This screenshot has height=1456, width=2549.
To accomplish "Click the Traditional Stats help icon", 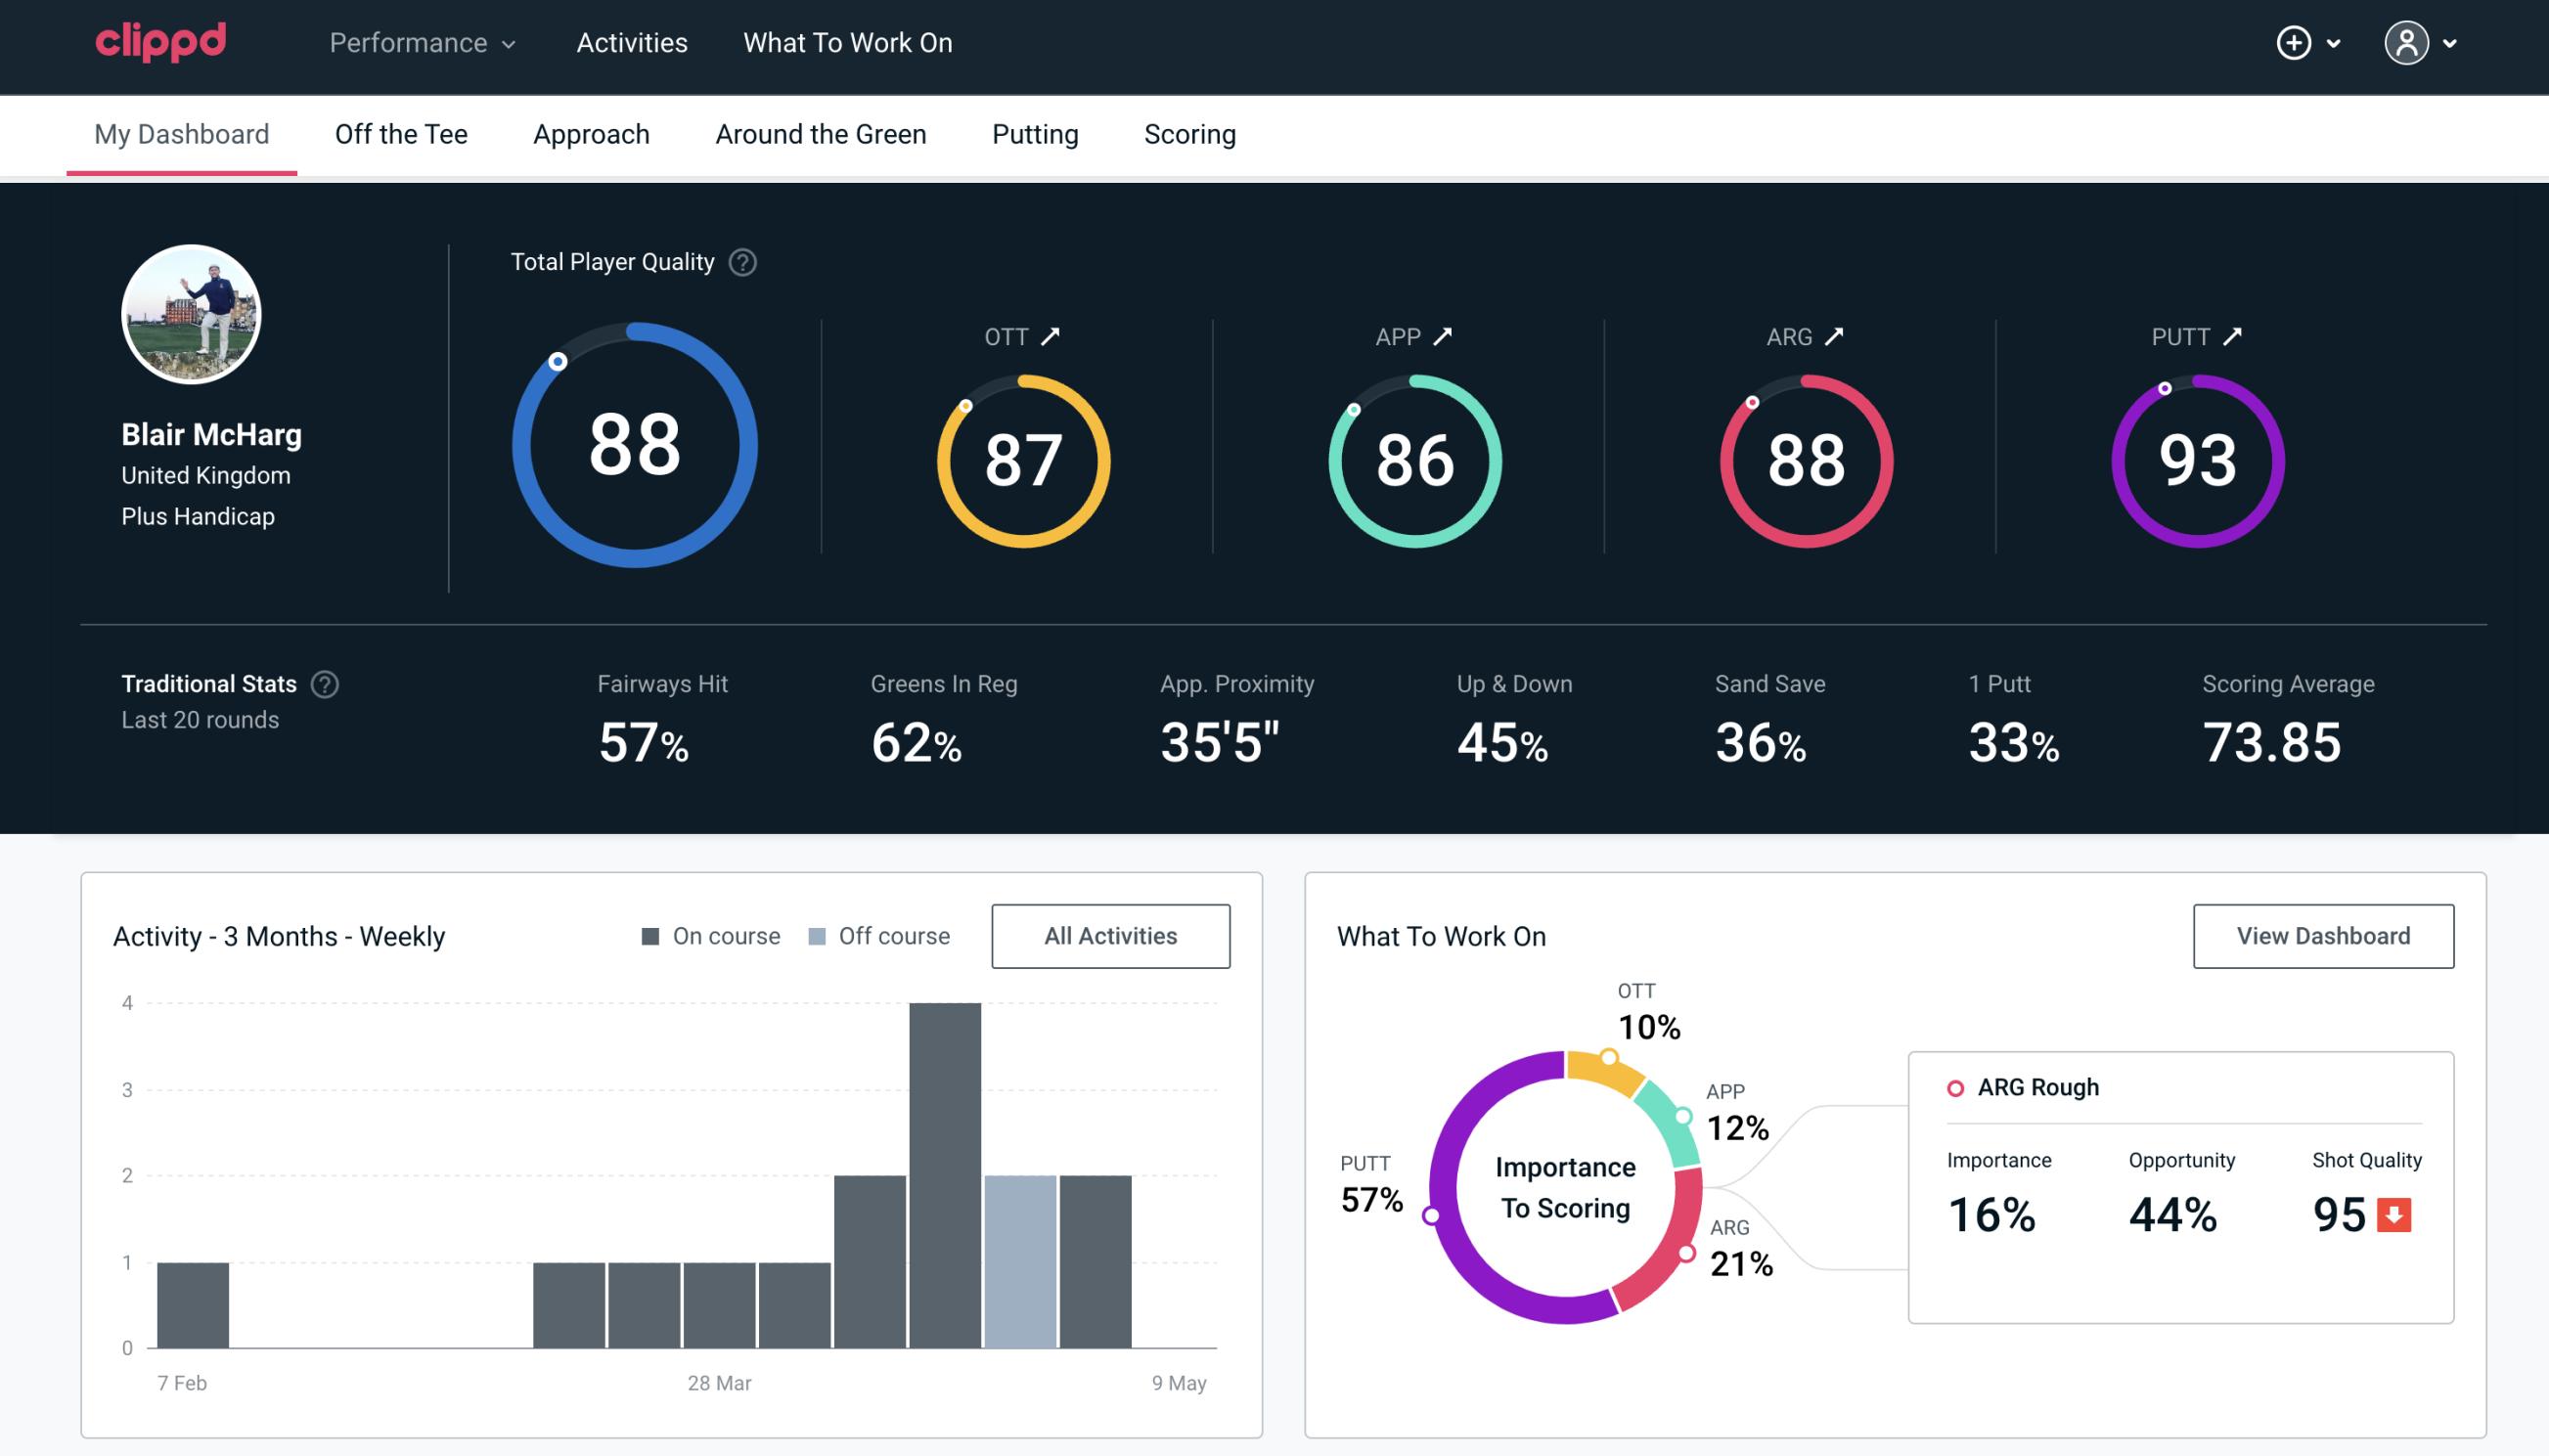I will pyautogui.click(x=324, y=683).
